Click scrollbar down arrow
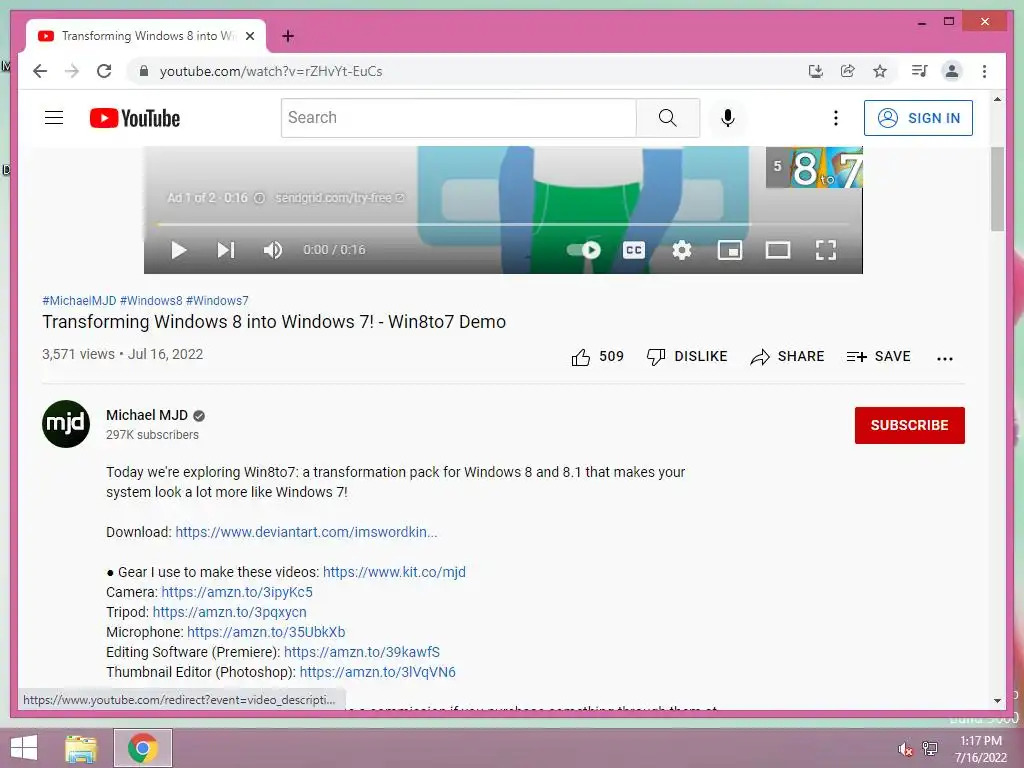1024x768 pixels. click(x=997, y=701)
